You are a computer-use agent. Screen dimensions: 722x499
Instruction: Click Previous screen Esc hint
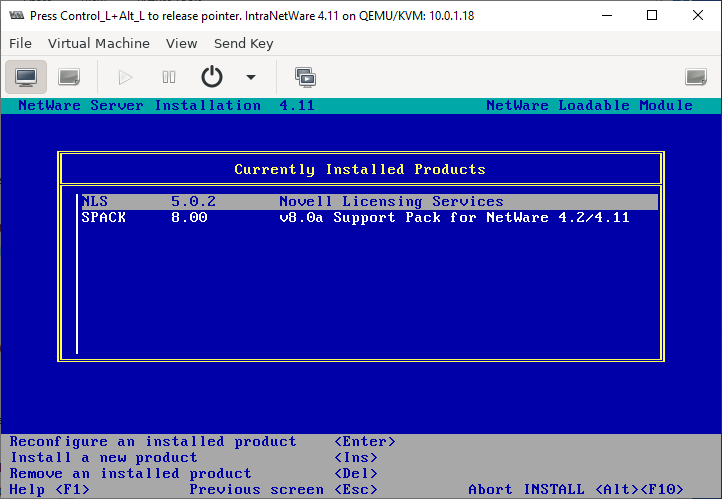(284, 489)
